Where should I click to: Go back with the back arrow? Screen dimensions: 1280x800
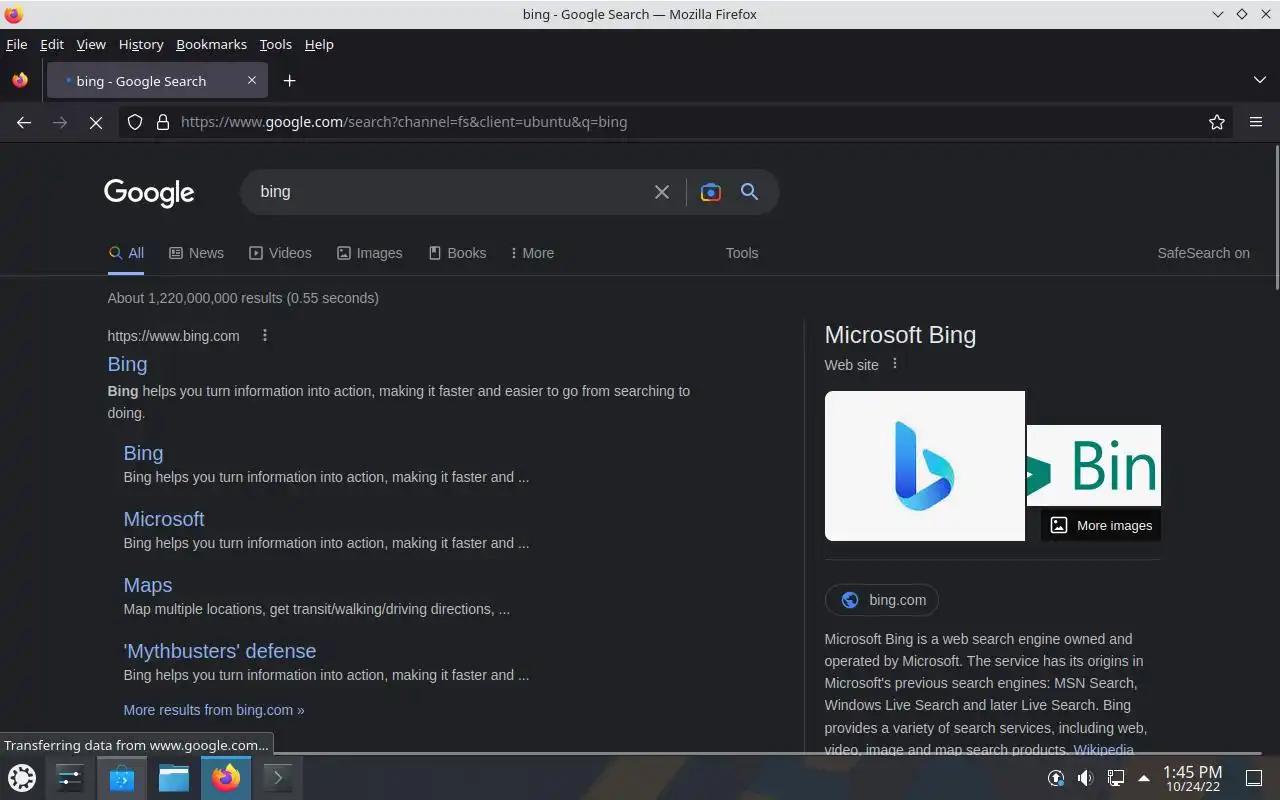point(24,122)
